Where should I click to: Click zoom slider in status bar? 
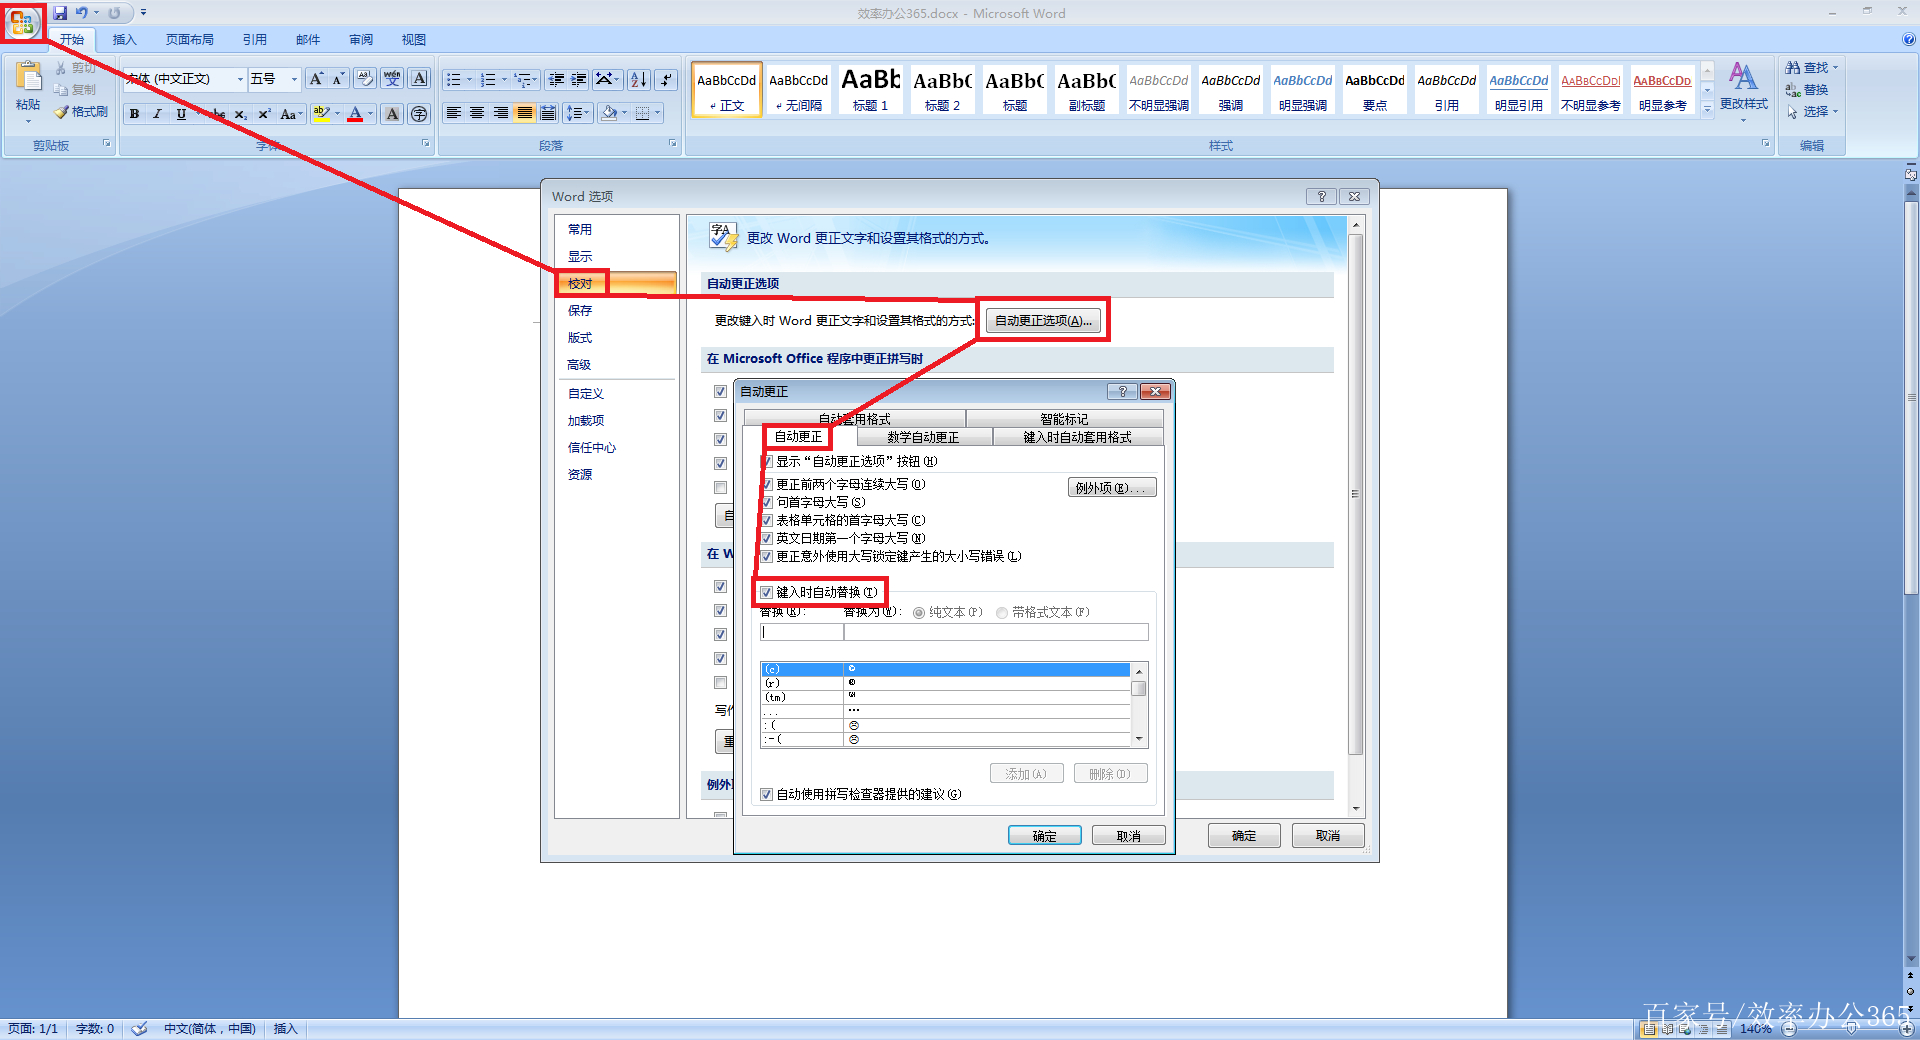tap(1851, 1029)
